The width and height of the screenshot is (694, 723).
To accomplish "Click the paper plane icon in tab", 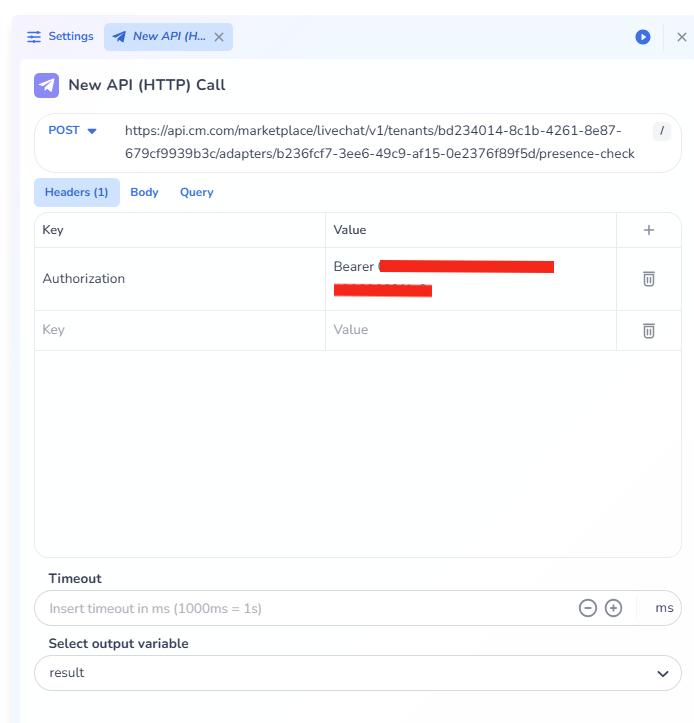I will tap(119, 37).
